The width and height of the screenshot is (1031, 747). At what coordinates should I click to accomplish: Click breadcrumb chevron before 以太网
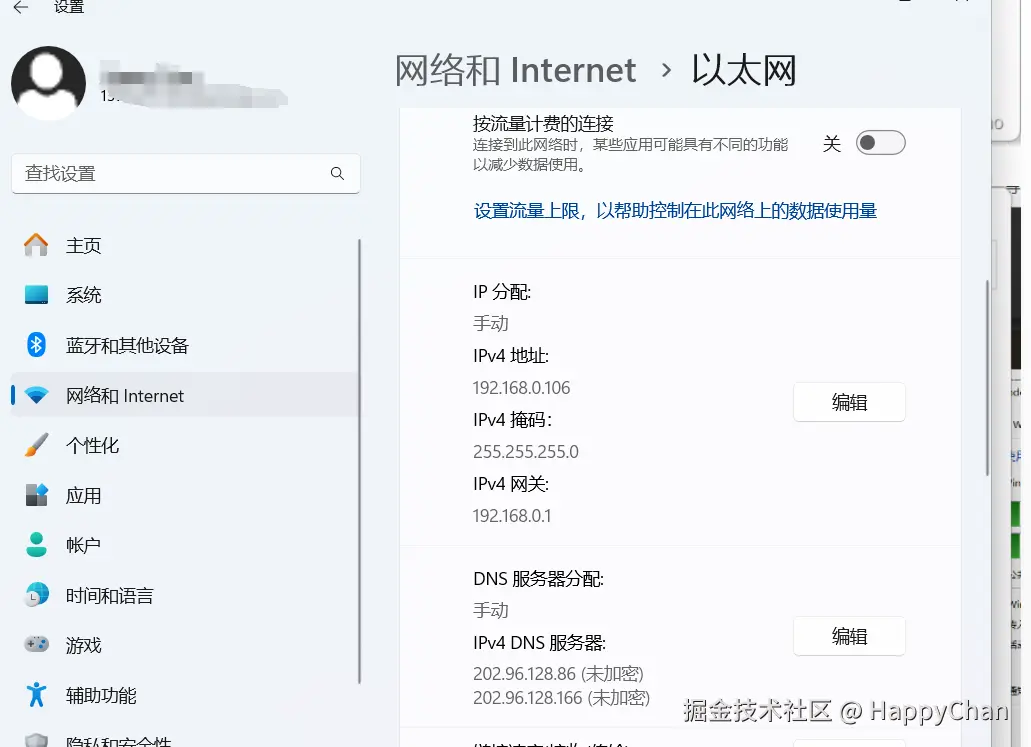(x=666, y=70)
